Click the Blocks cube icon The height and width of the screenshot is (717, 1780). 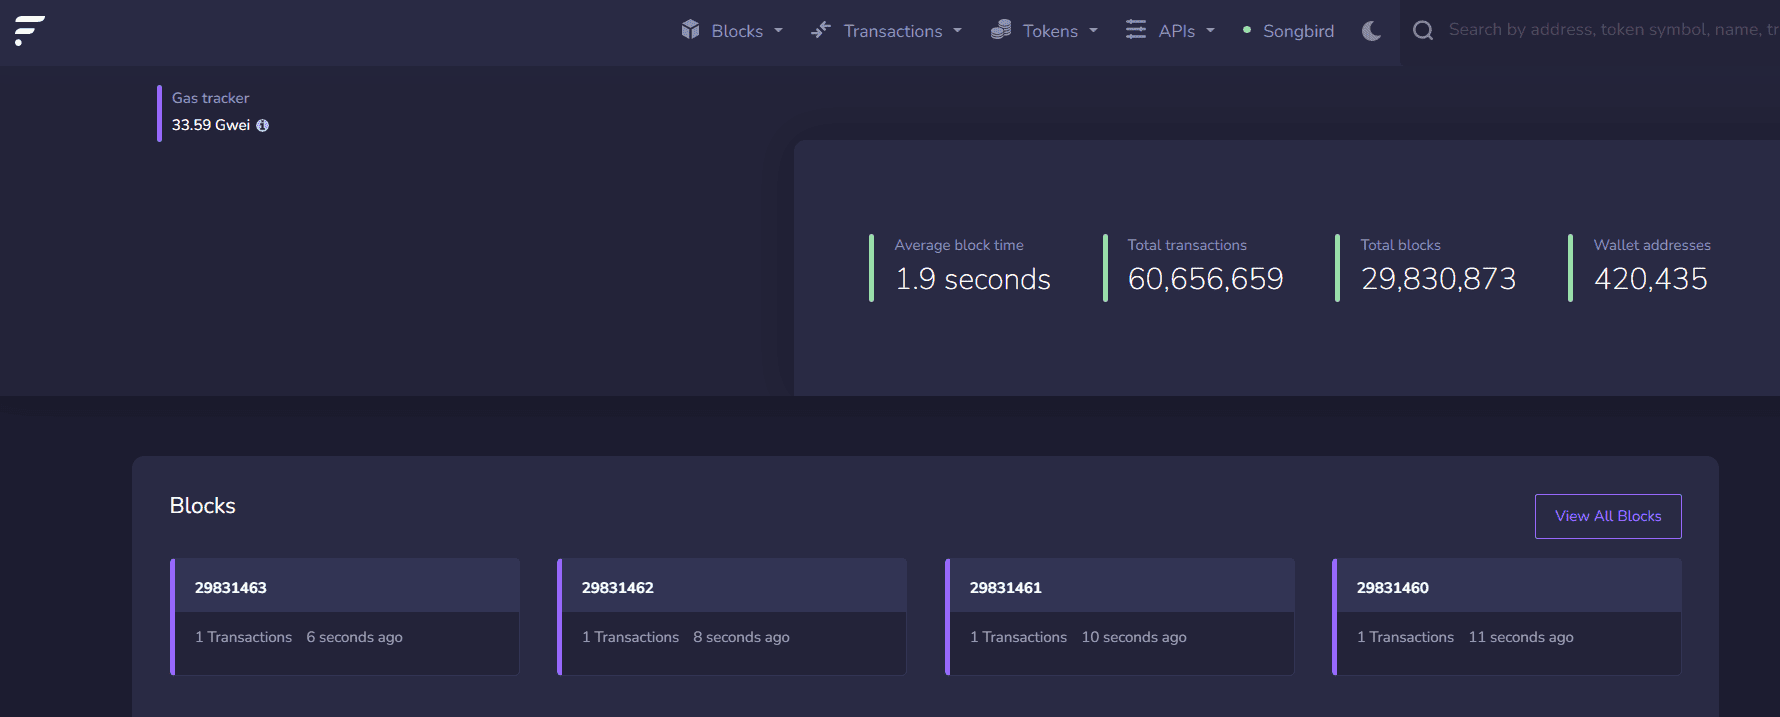(x=690, y=30)
